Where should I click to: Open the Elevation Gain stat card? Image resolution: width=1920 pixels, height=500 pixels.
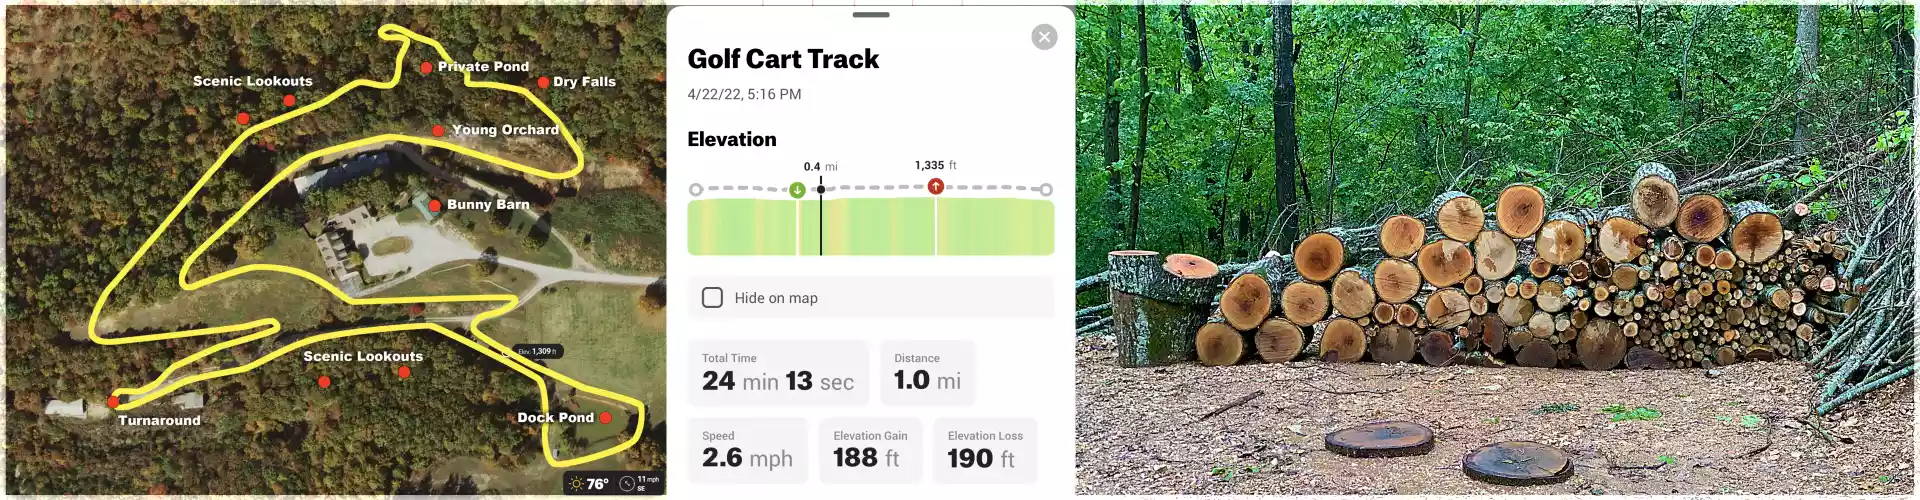pos(870,450)
